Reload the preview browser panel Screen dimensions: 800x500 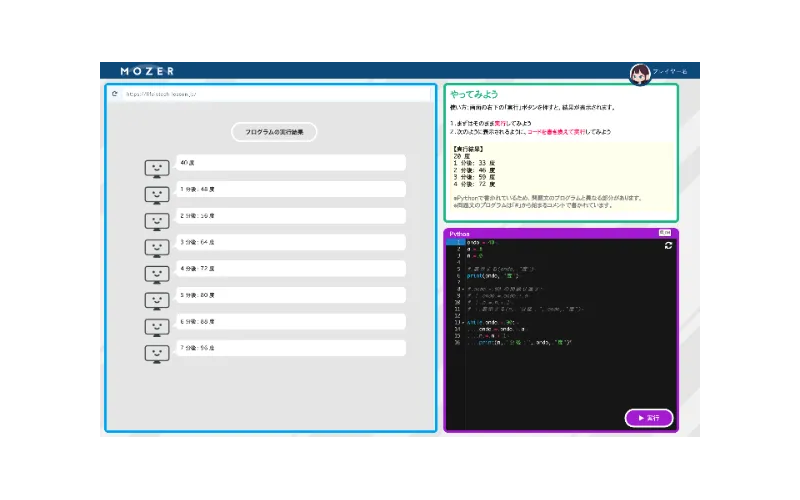(115, 94)
